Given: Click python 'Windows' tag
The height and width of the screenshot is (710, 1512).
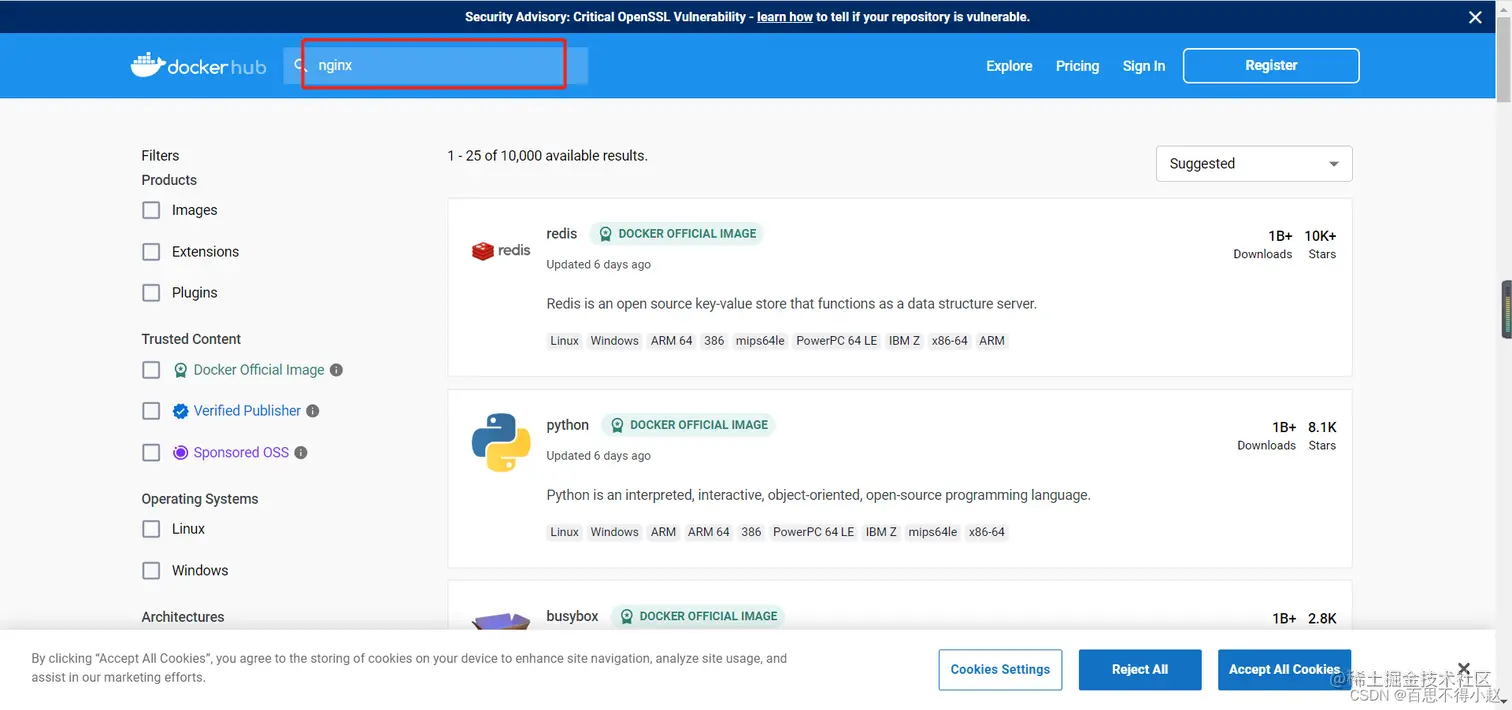Looking at the screenshot, I should pos(614,532).
